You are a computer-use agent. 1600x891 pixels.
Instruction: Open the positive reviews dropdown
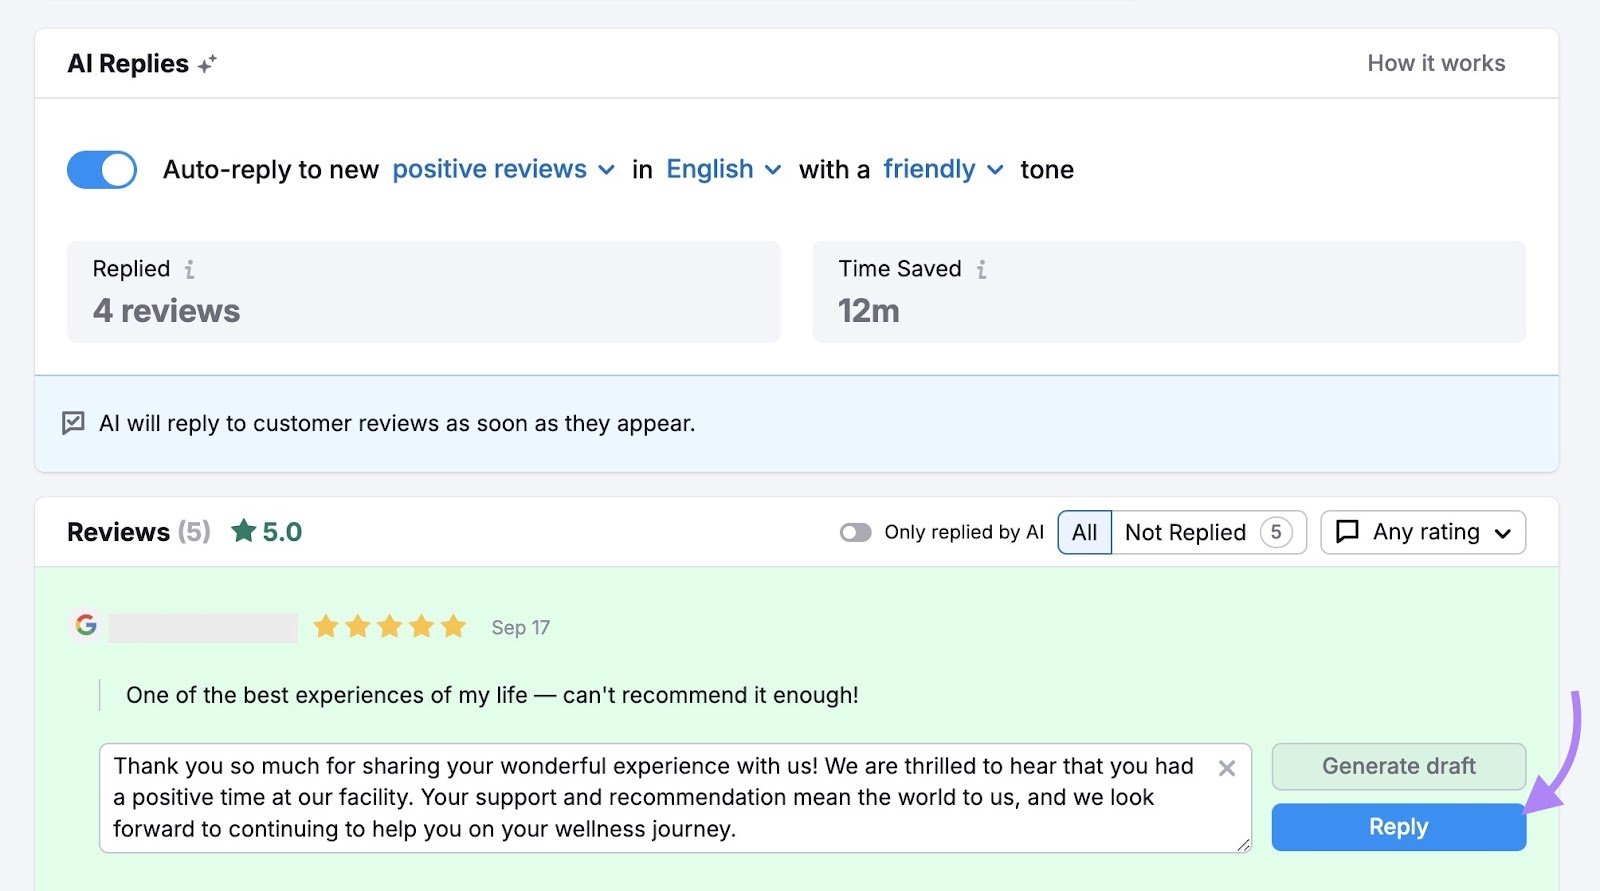(503, 169)
